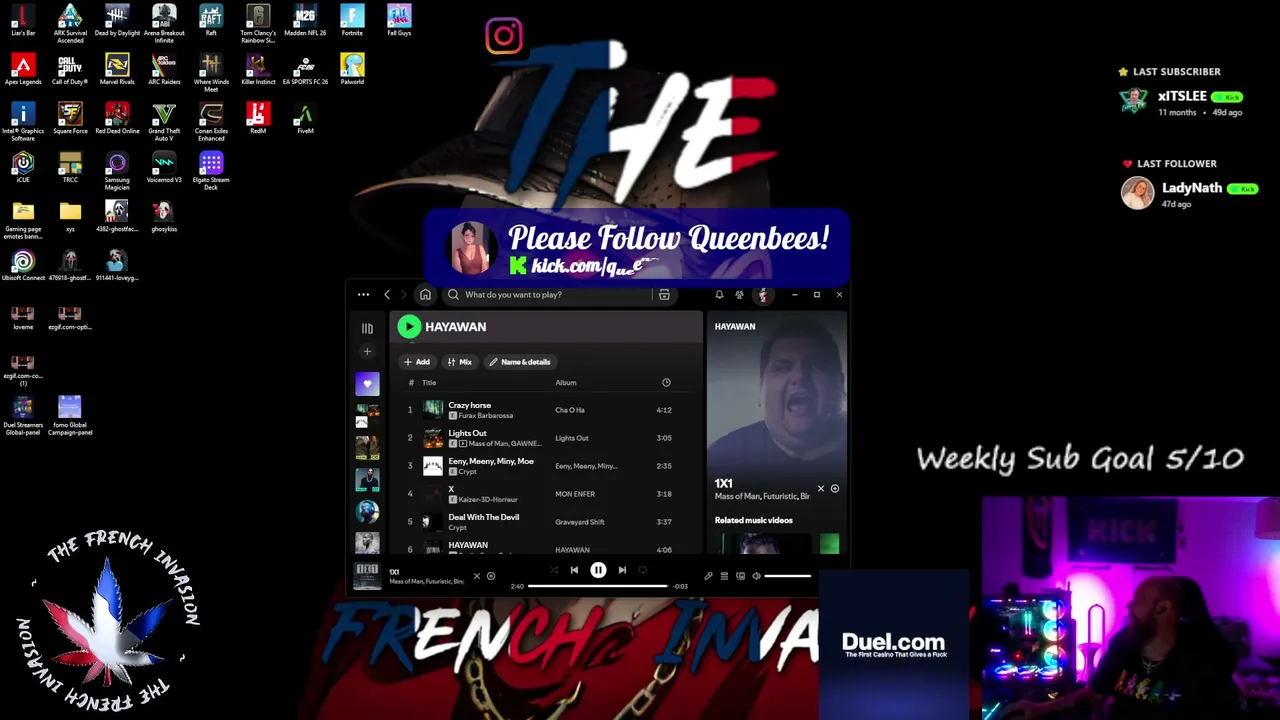Open the iCUE desktop shortcut

(x=22, y=168)
